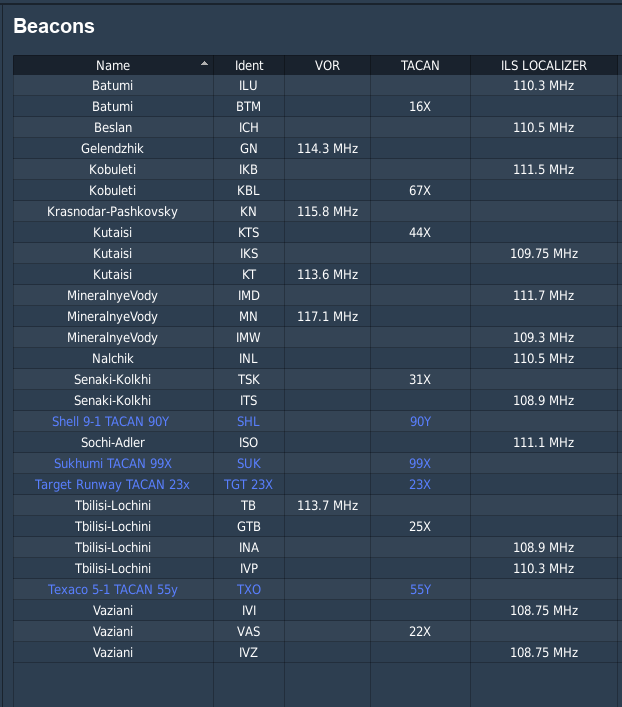Click the Beslan beacon name
This screenshot has height=707, width=622.
[x=112, y=128]
